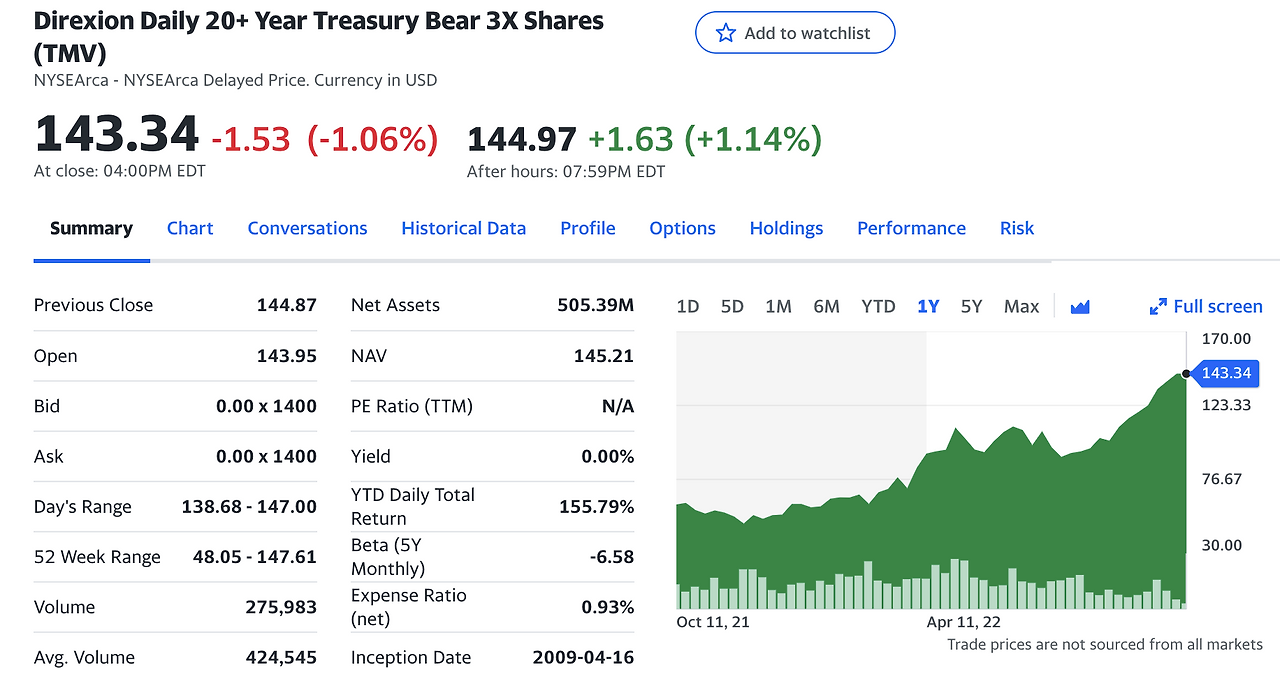The width and height of the screenshot is (1280, 688).
Task: Click the 143.34 price marker on chart
Action: click(x=1226, y=373)
